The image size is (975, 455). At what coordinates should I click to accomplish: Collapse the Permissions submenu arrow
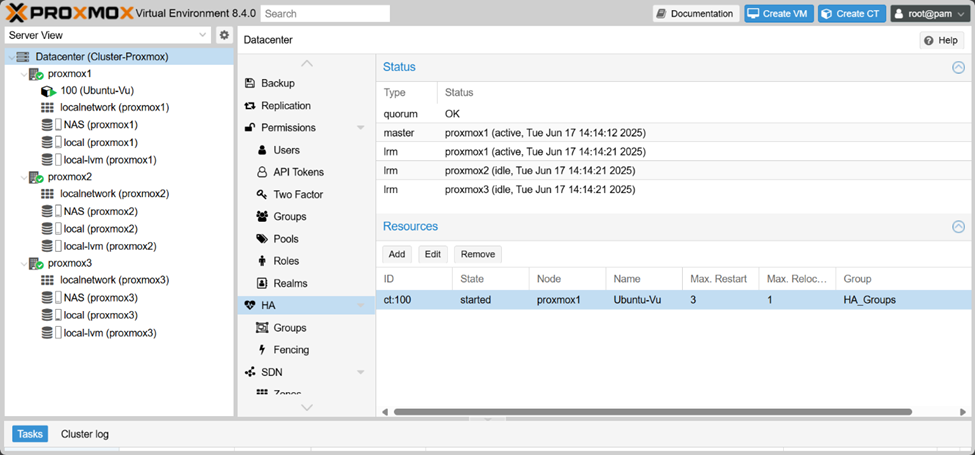coord(360,128)
